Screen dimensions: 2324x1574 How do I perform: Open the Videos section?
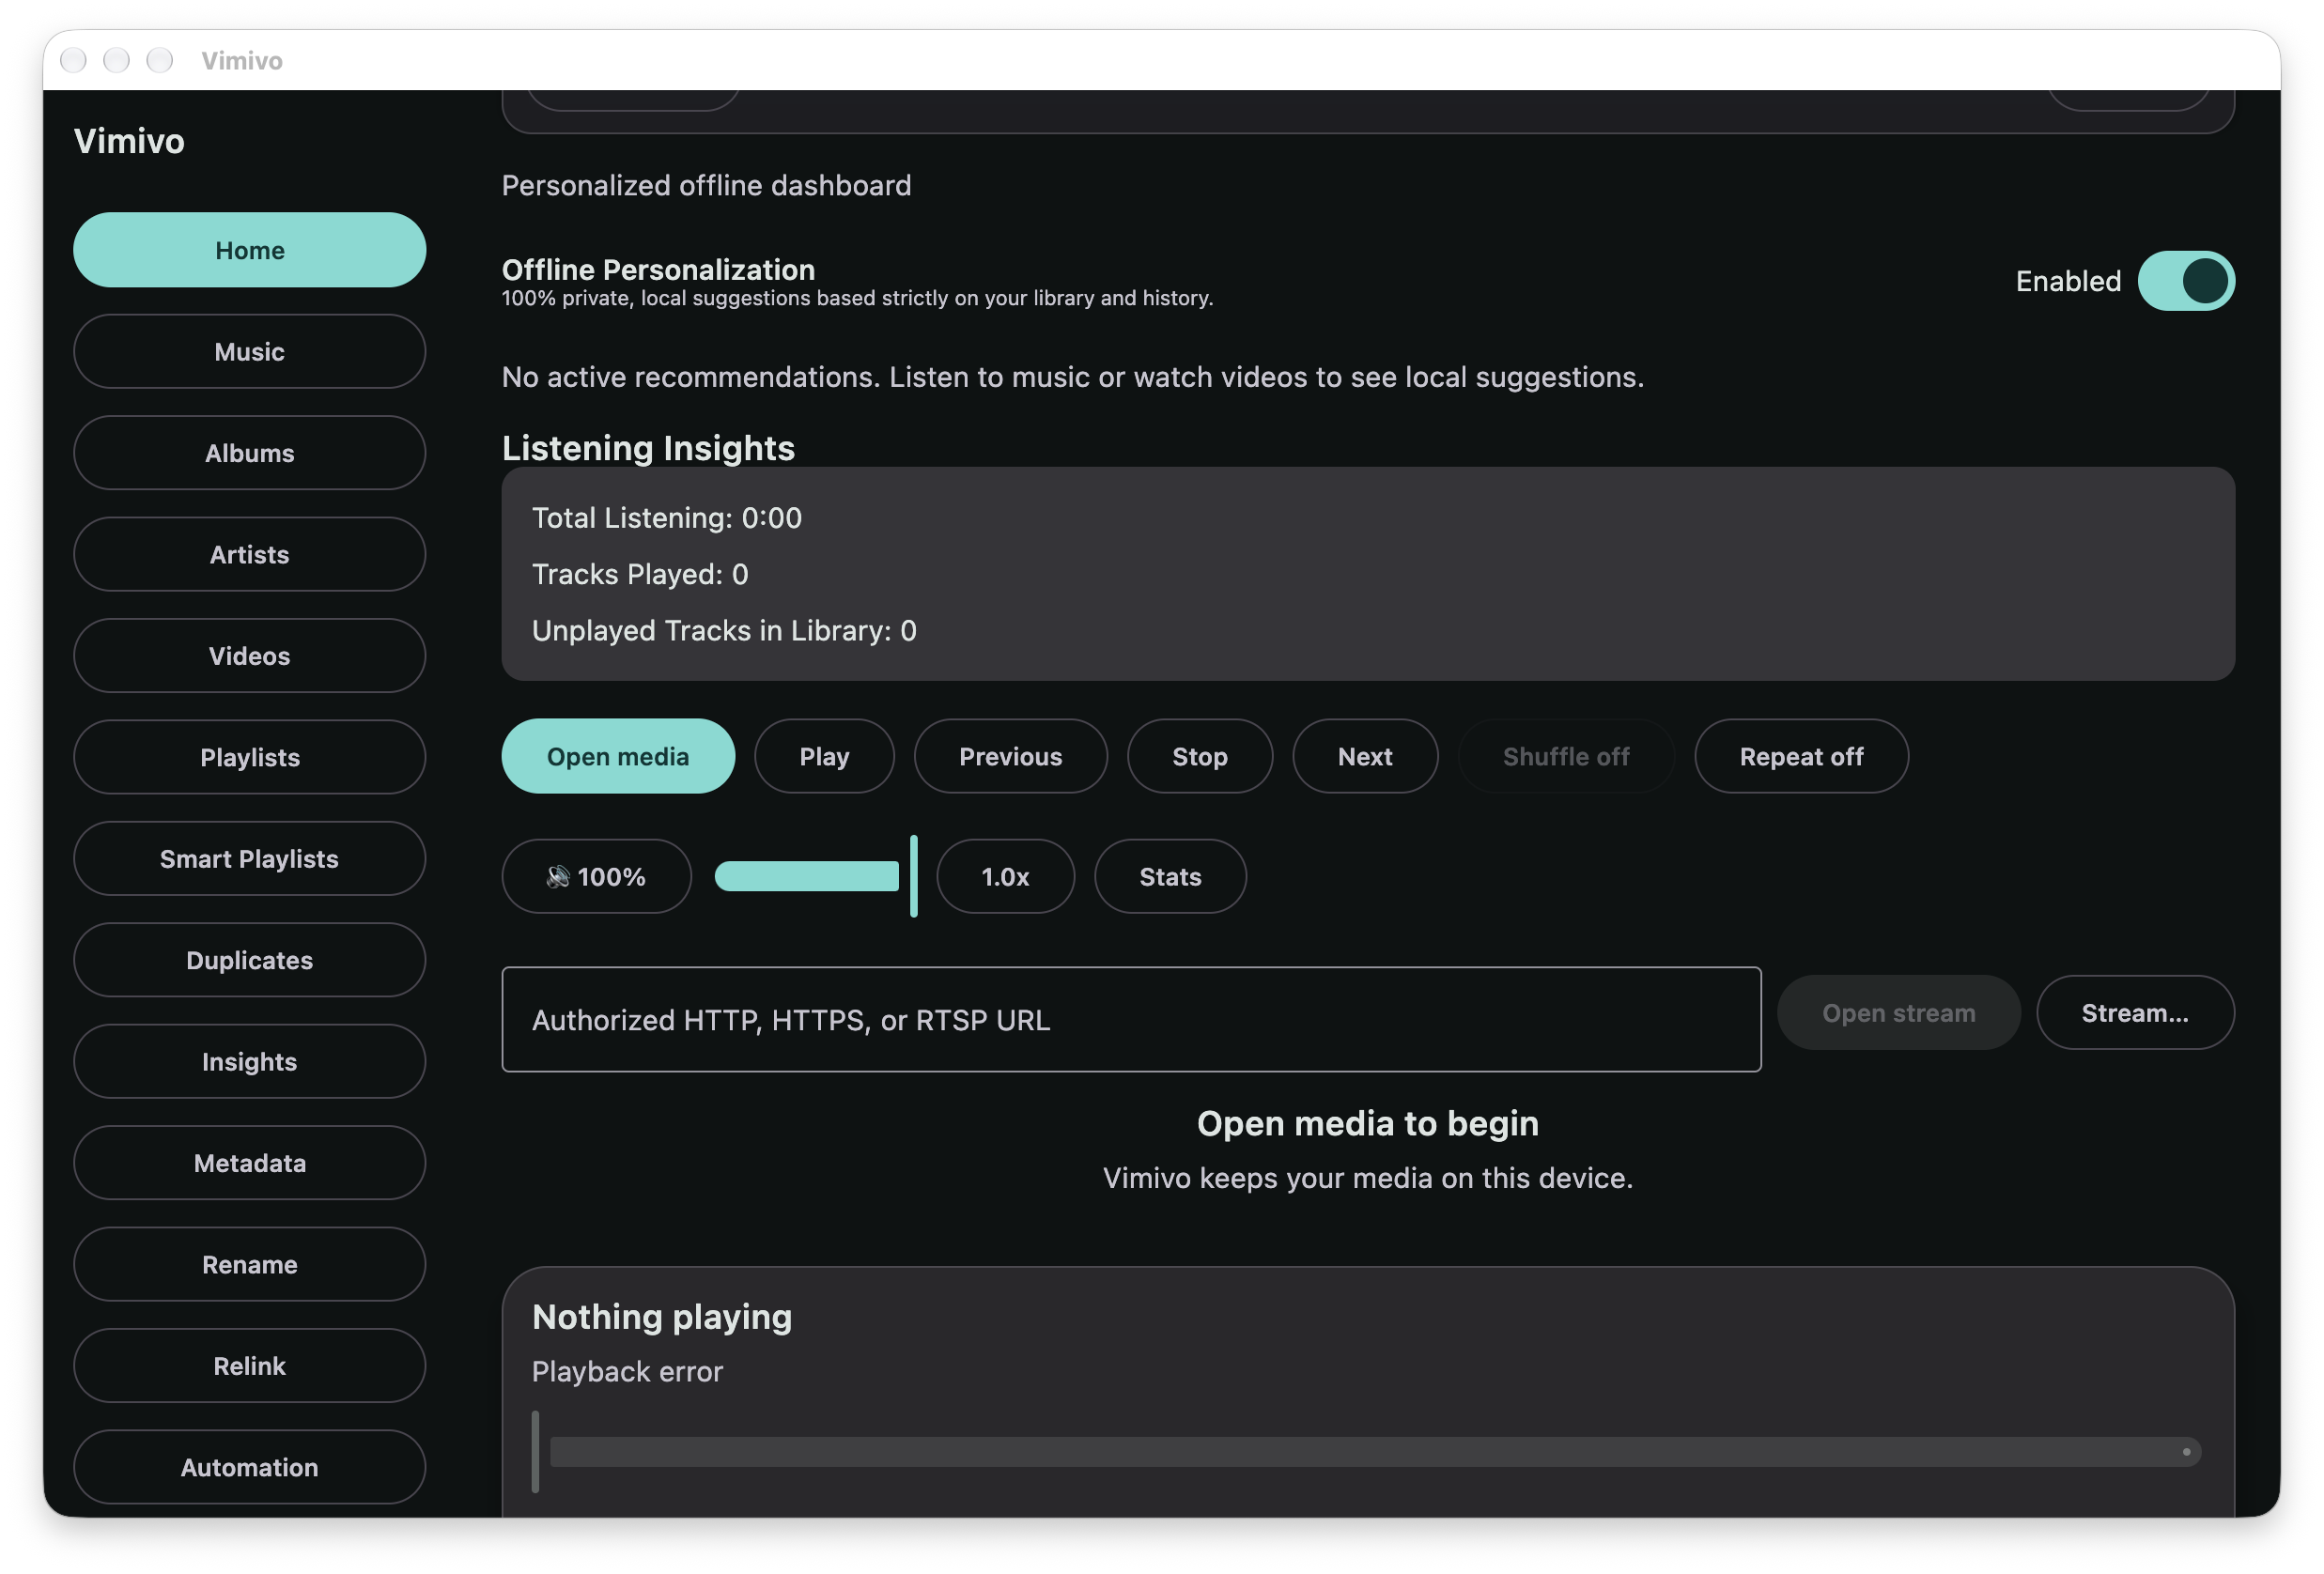[249, 656]
